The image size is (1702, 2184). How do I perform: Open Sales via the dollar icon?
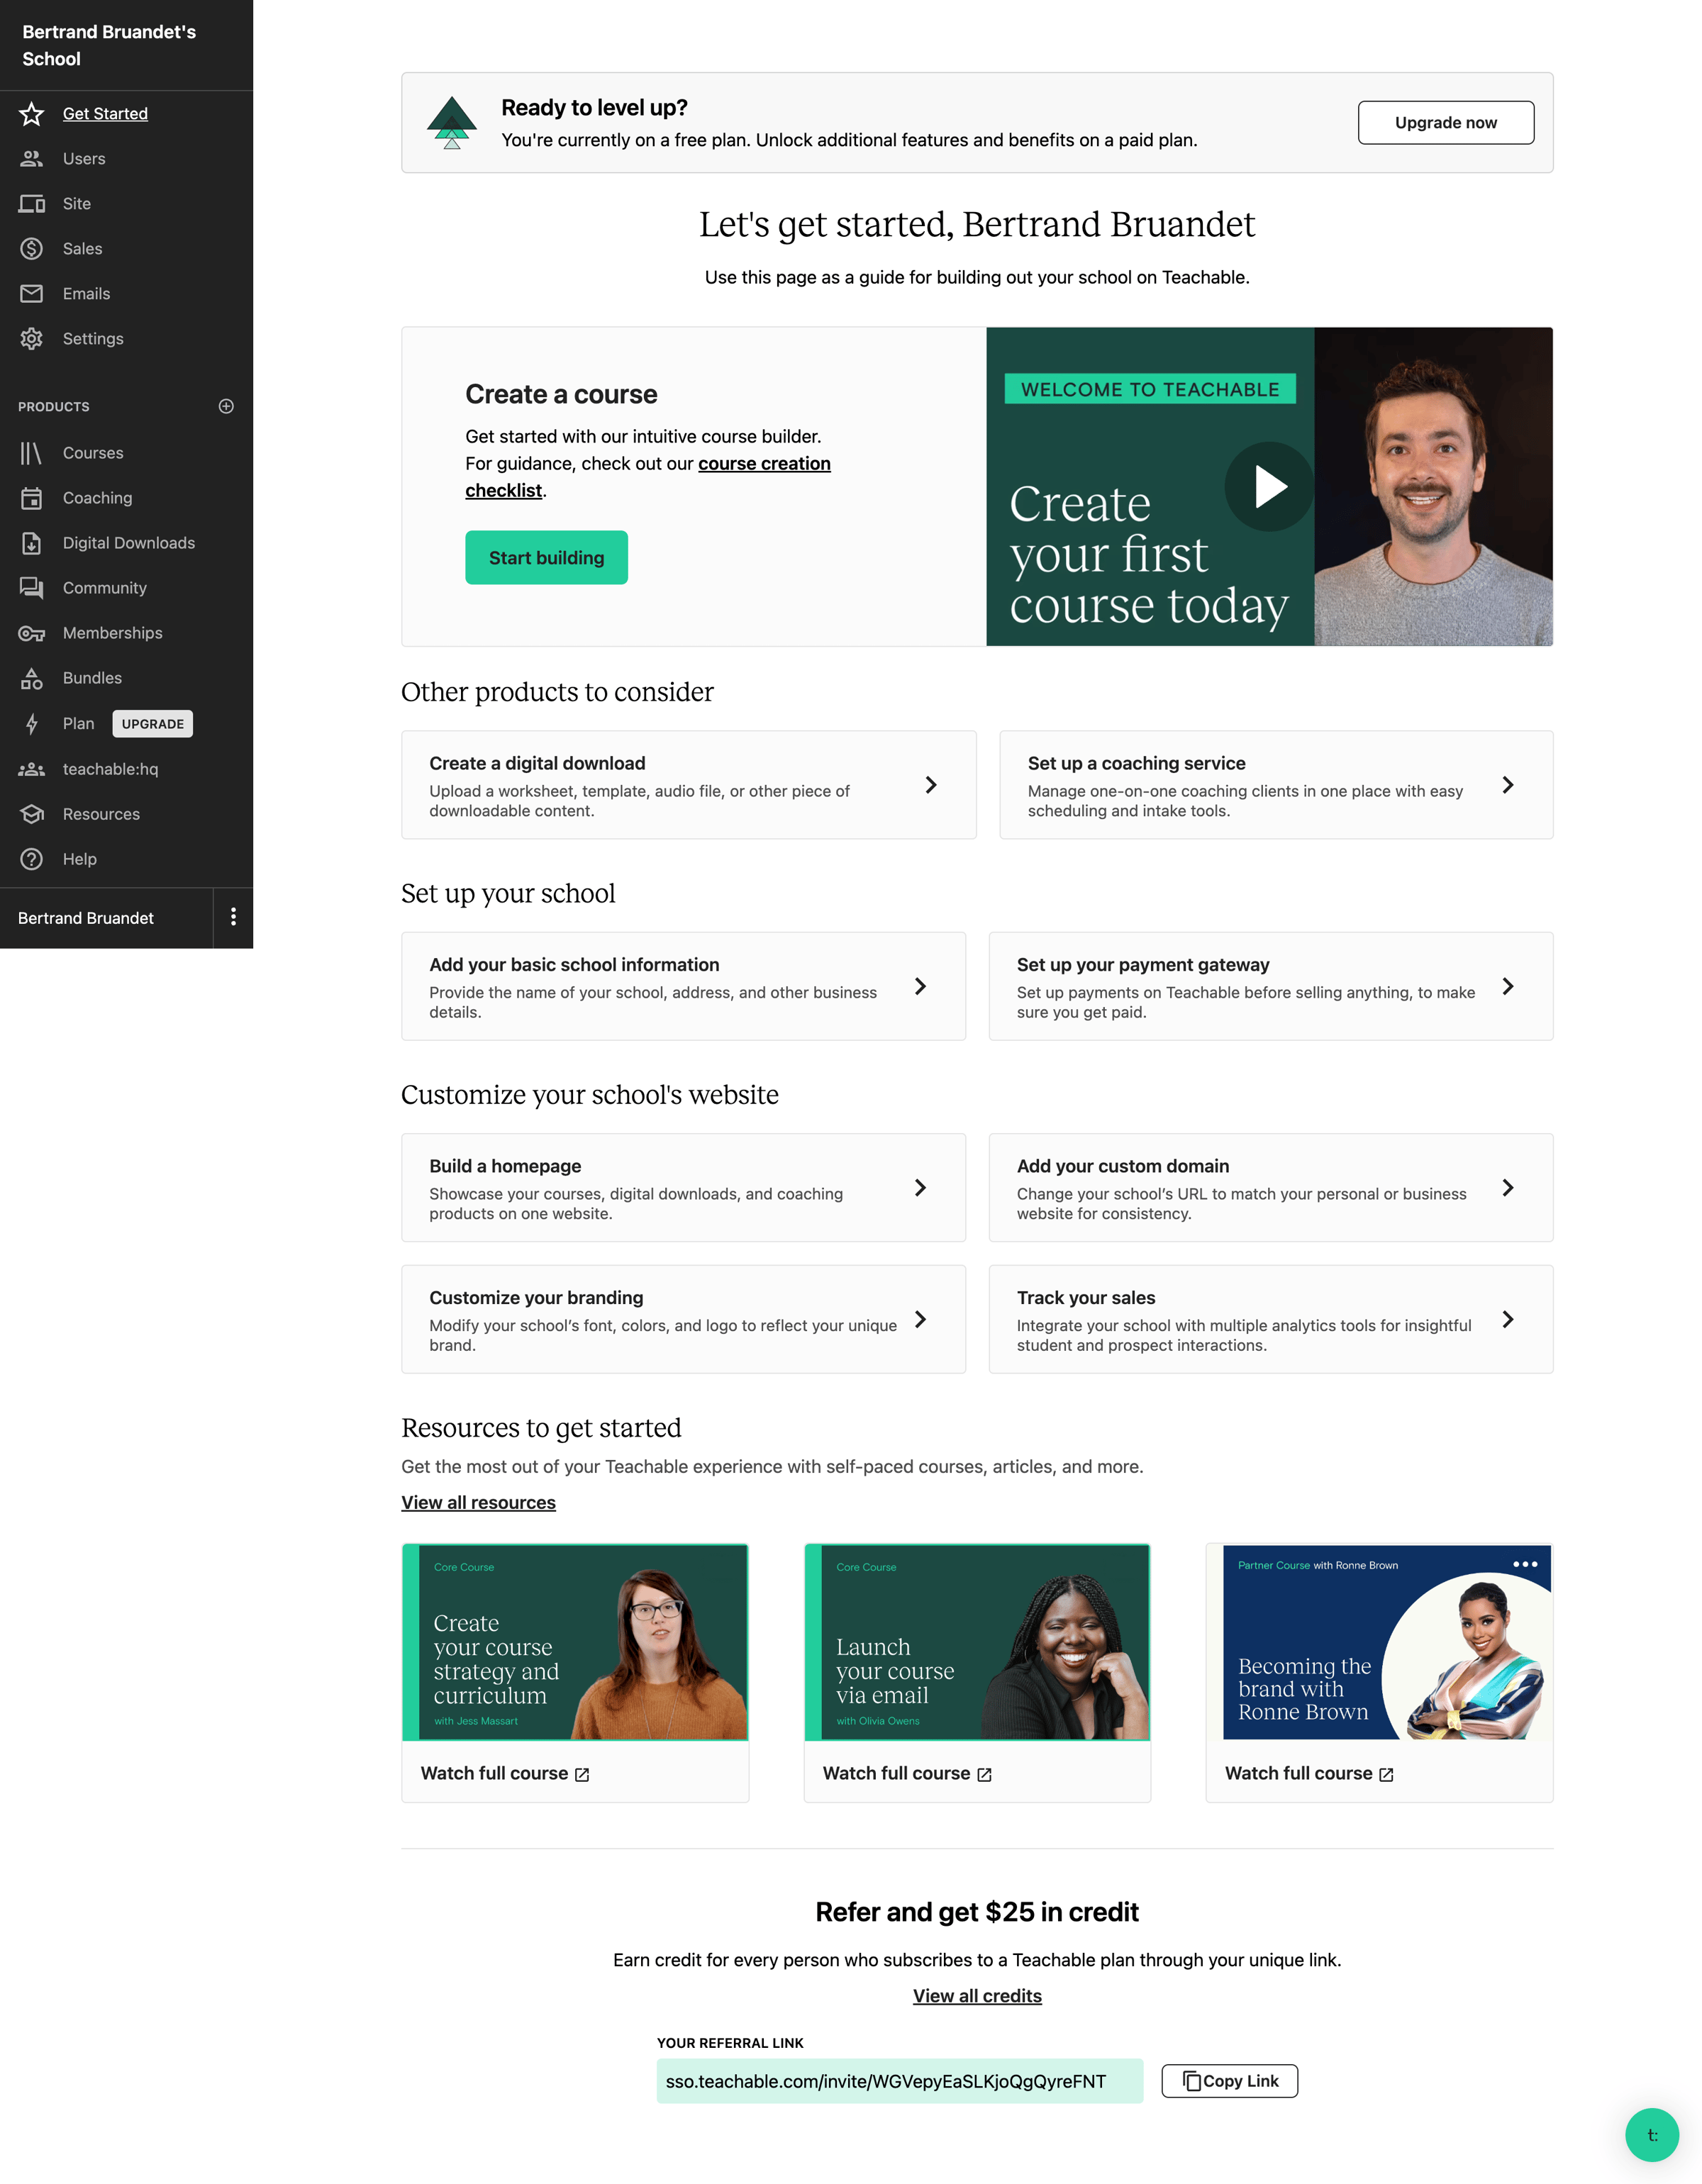pos(32,249)
